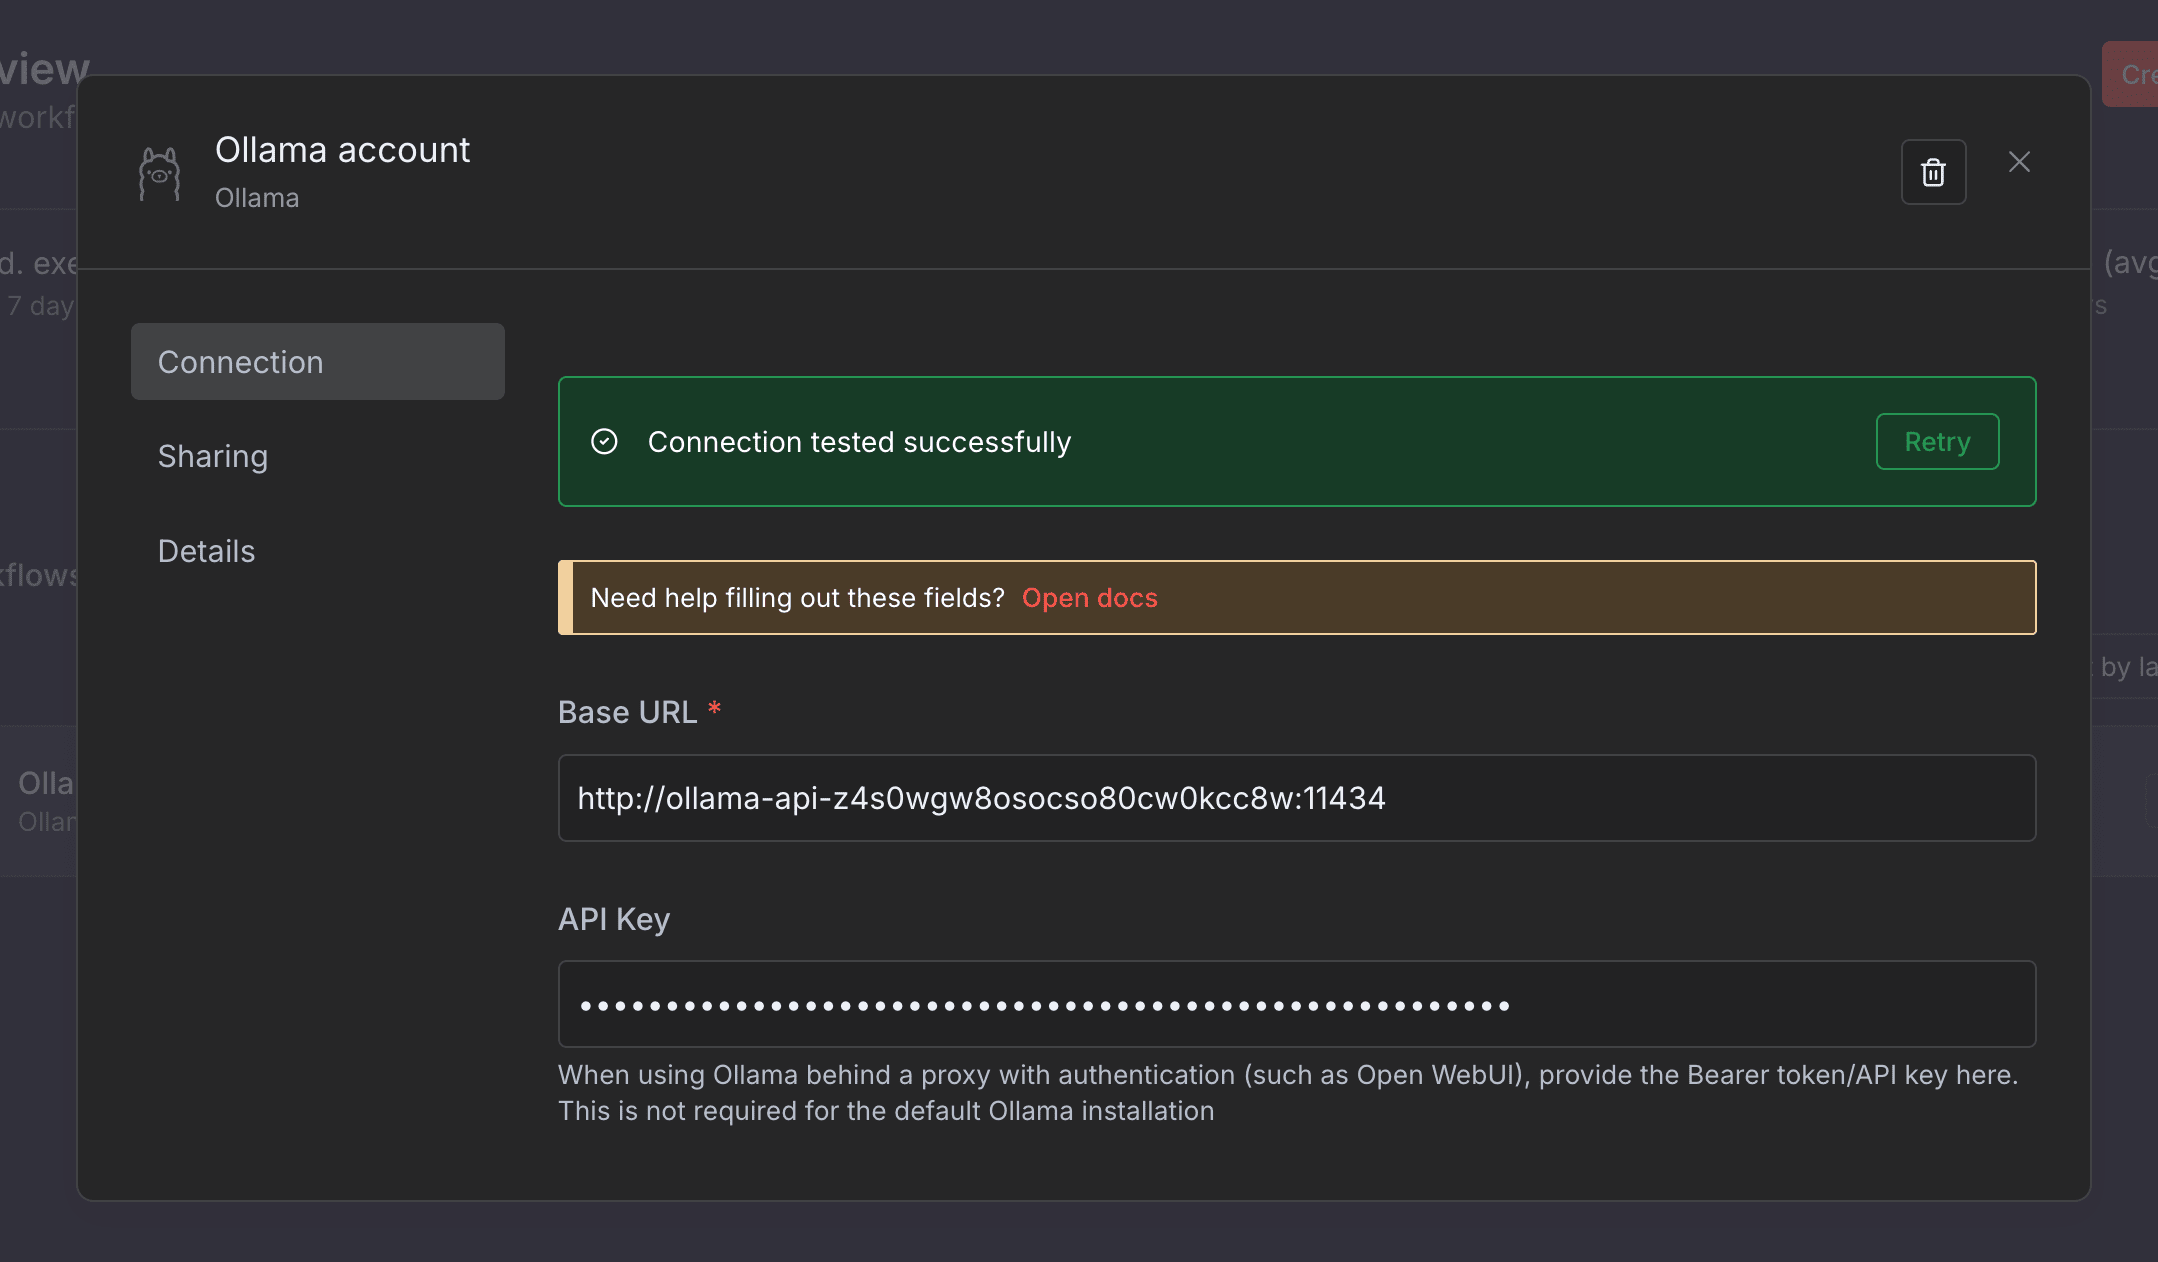Close the Ollama account dialog

pos(2019,162)
